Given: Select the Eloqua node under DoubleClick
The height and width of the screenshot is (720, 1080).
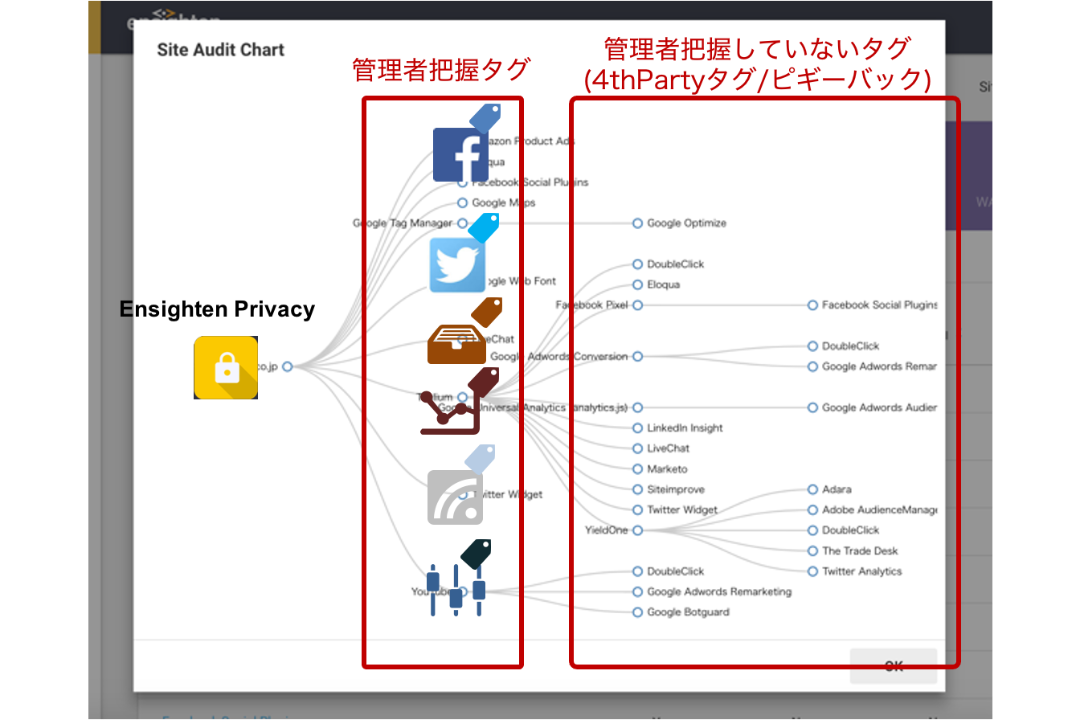Looking at the screenshot, I should 637,285.
